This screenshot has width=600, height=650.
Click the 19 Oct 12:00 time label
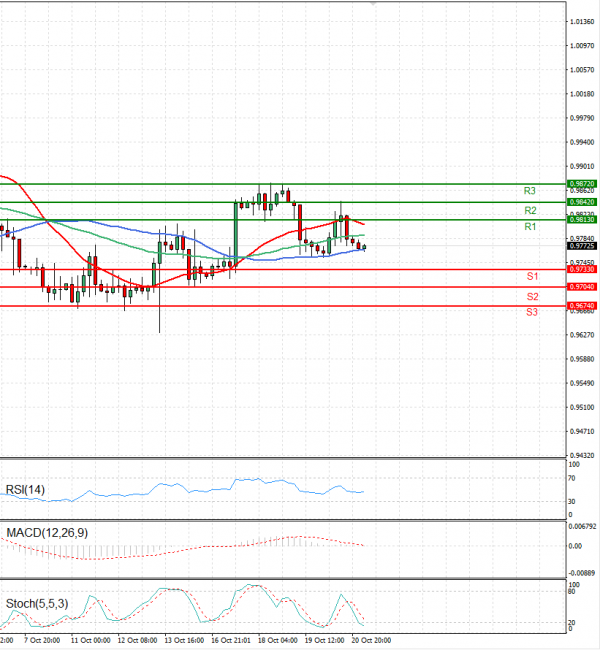pyautogui.click(x=325, y=640)
